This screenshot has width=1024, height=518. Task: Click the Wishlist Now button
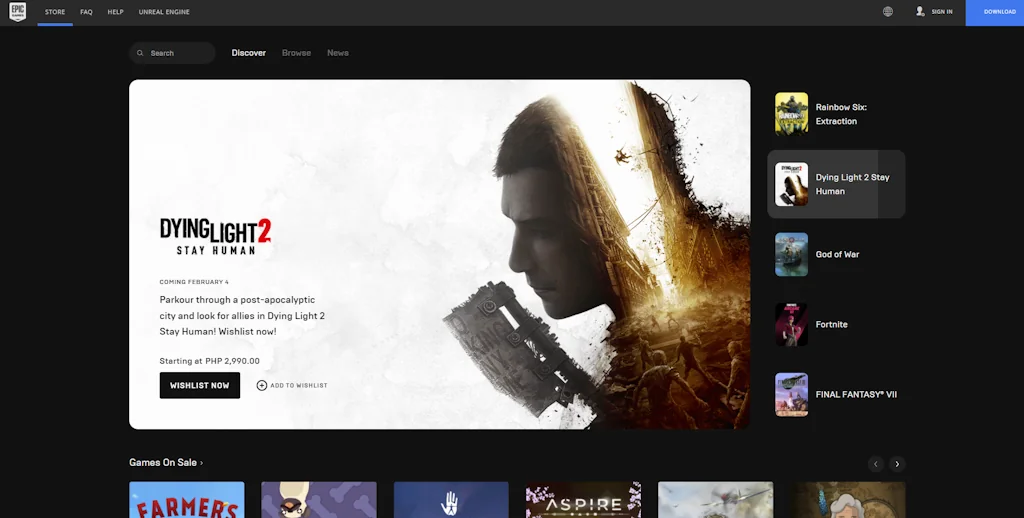click(x=200, y=385)
